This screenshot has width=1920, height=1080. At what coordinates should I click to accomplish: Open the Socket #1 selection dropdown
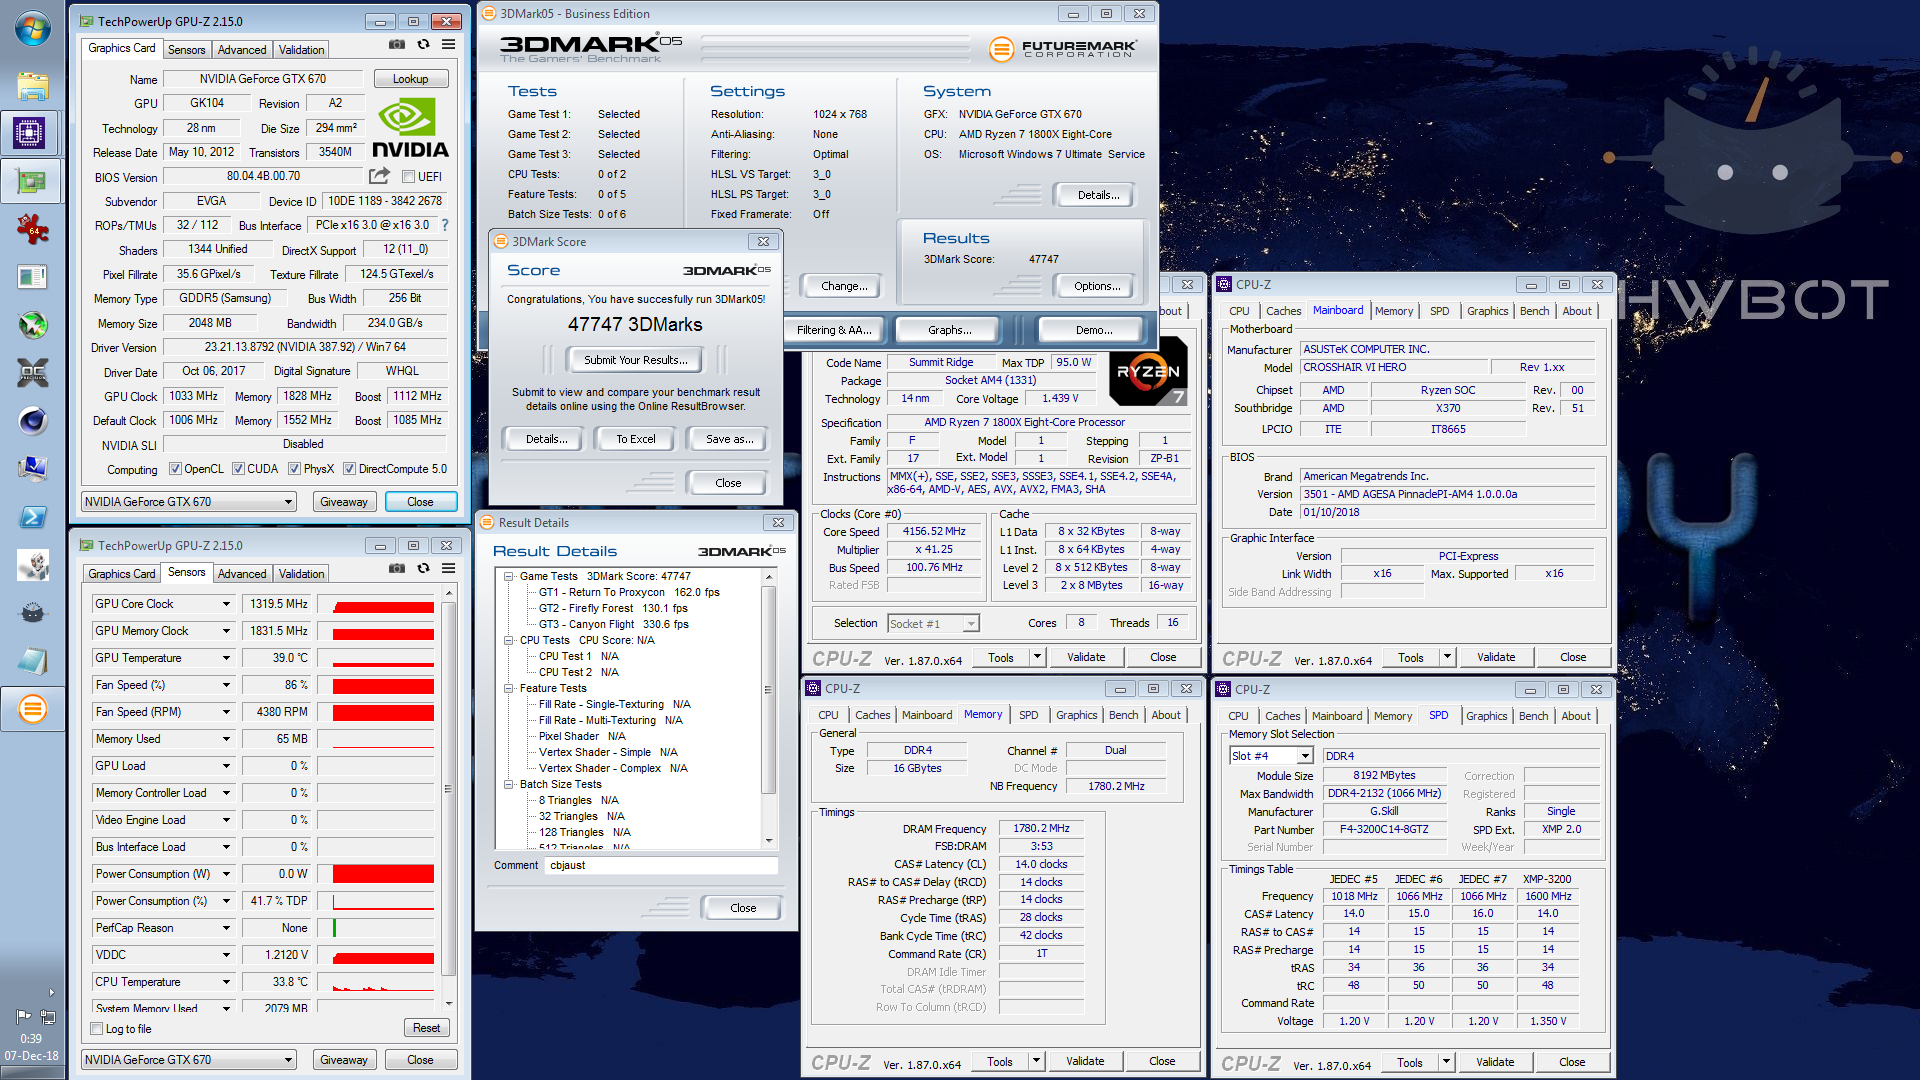click(x=970, y=624)
